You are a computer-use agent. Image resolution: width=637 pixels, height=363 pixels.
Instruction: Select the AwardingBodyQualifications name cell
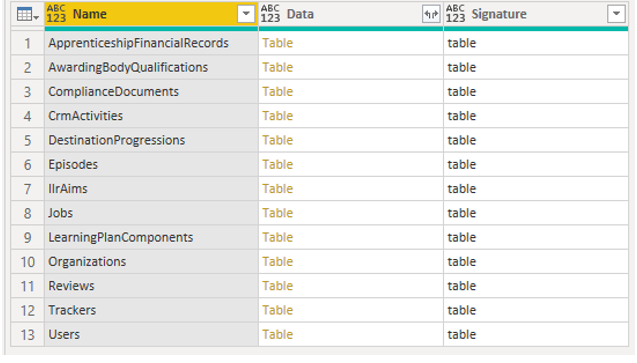[151, 67]
